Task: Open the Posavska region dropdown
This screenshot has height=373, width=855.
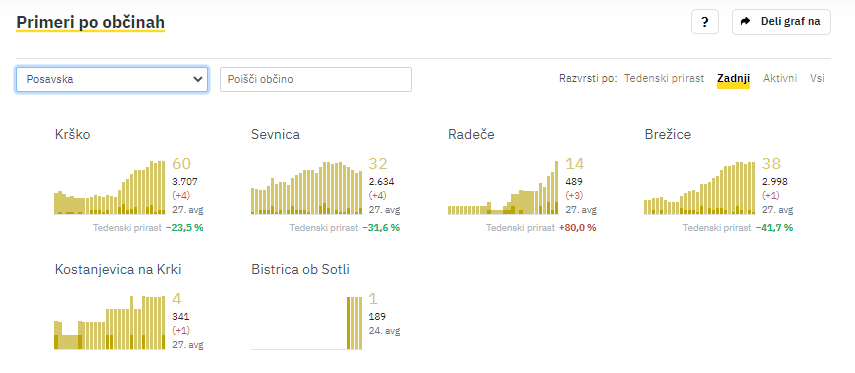Action: click(x=112, y=79)
